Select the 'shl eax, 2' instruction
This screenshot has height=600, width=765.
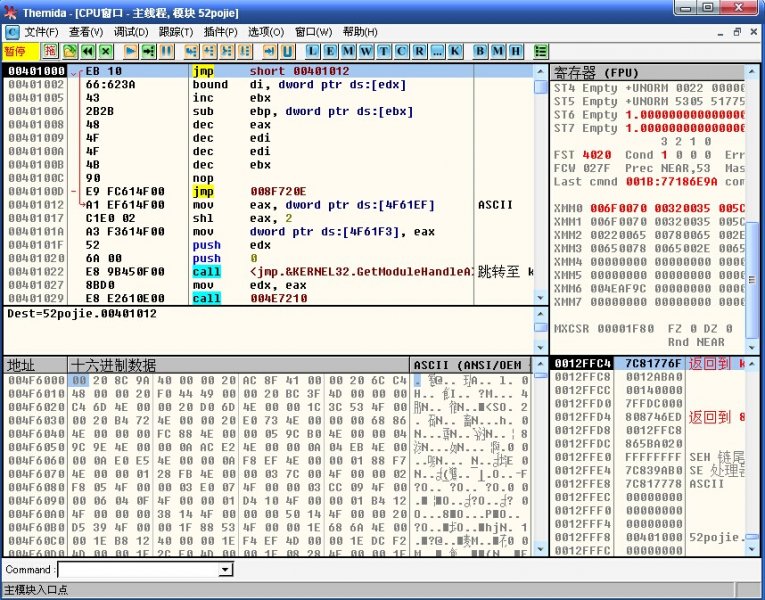pyautogui.click(x=268, y=218)
